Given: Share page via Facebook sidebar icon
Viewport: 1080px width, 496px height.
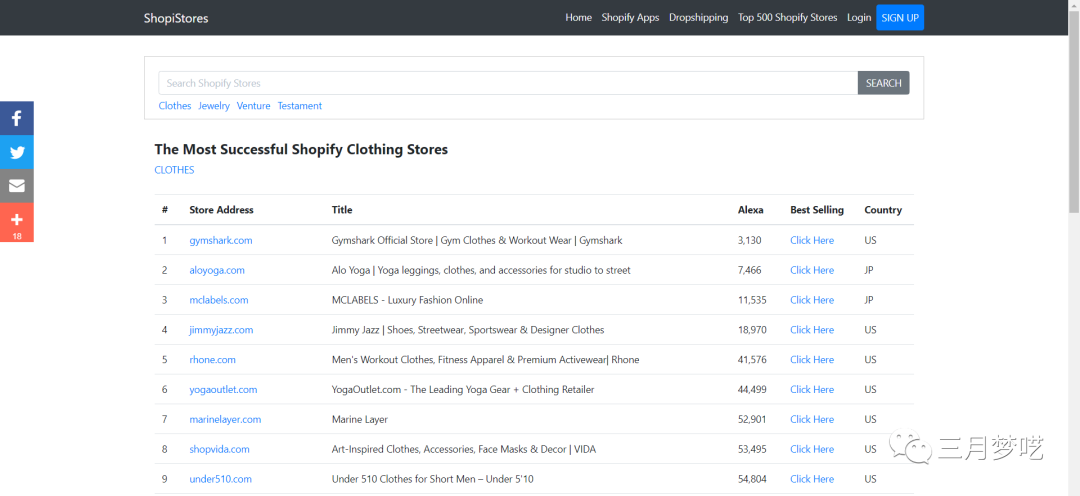Looking at the screenshot, I should pos(17,118).
